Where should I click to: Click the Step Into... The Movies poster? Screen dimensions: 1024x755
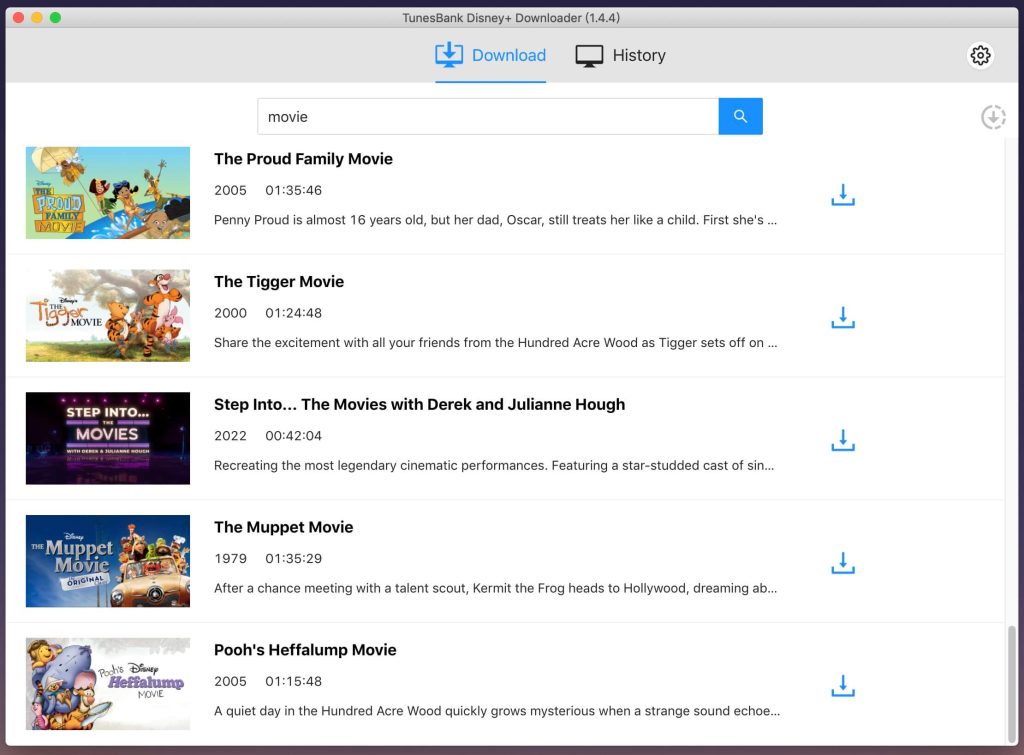click(108, 438)
